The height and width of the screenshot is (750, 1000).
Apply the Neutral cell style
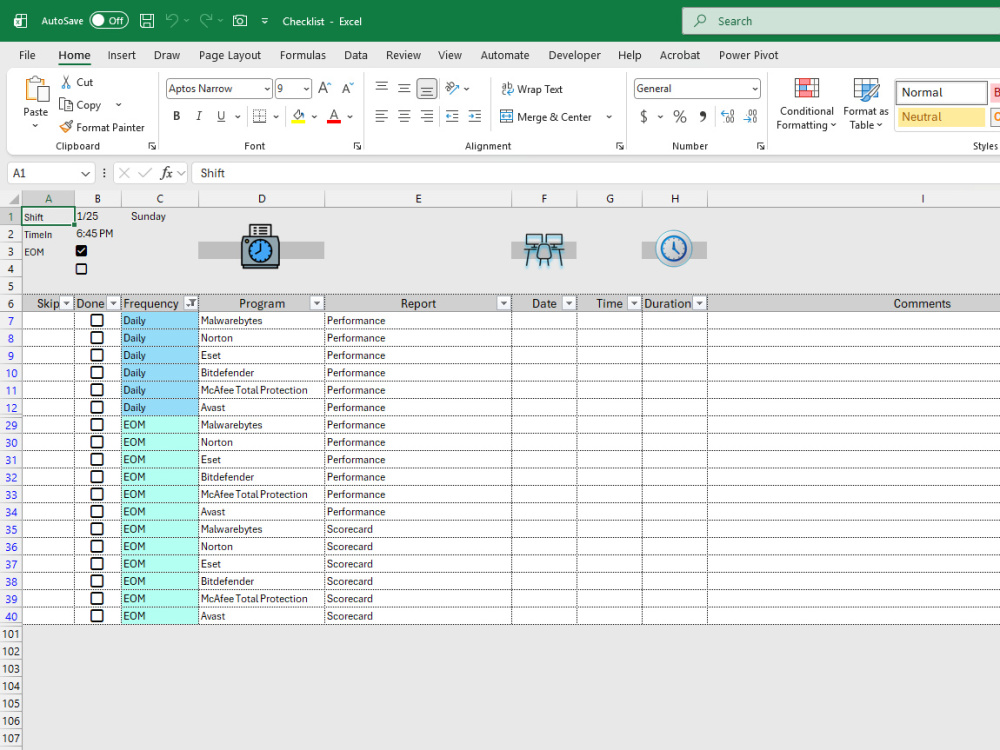(940, 117)
